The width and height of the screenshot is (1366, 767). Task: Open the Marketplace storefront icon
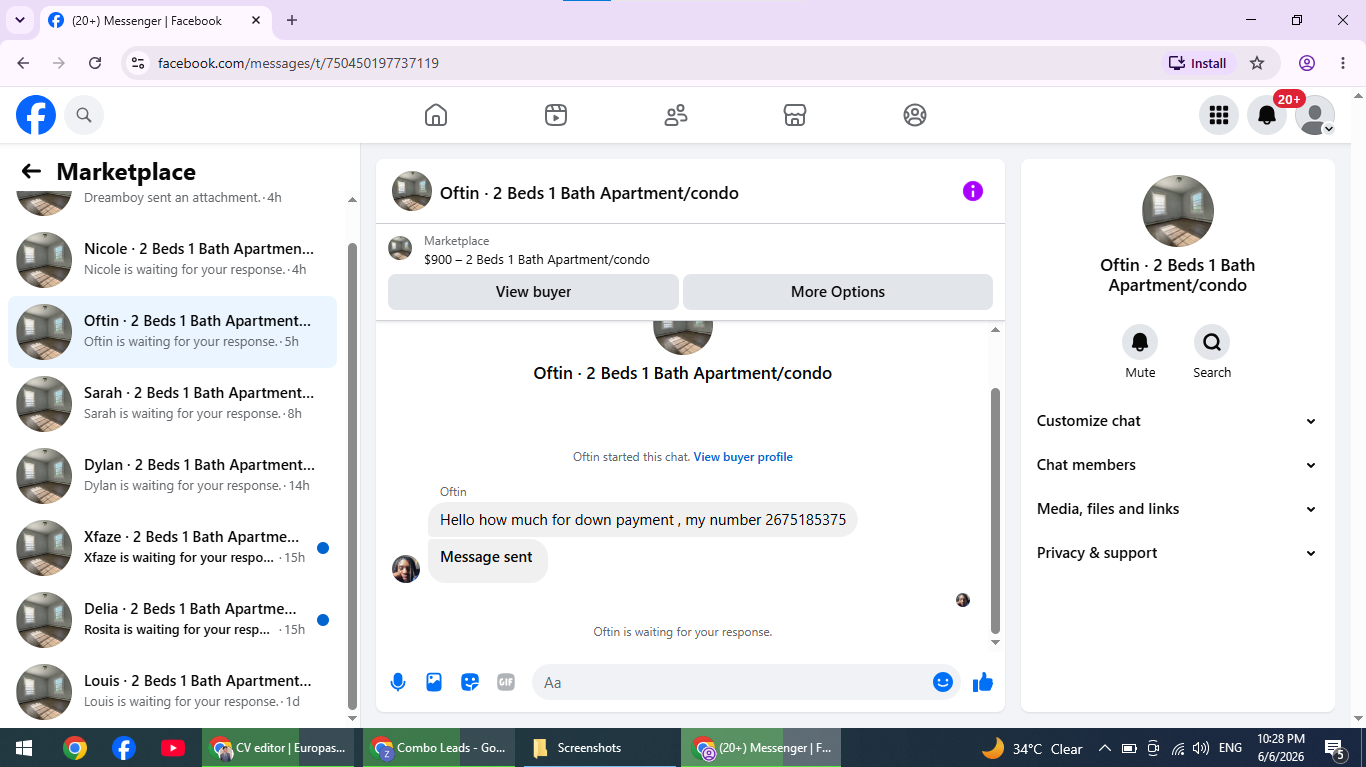coord(795,115)
